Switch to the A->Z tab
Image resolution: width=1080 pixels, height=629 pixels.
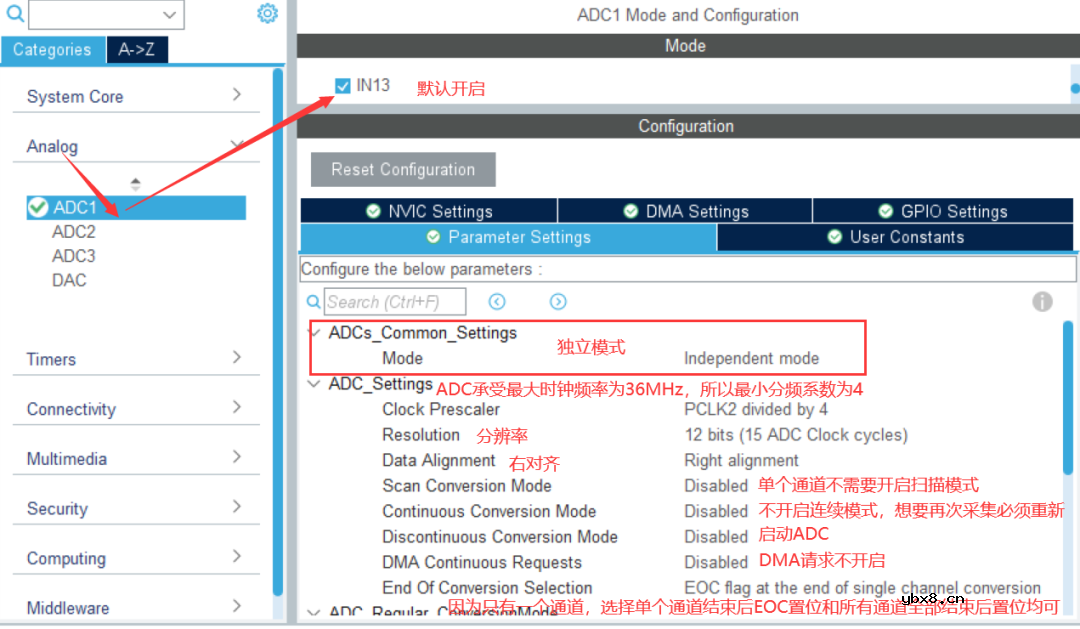(x=137, y=49)
